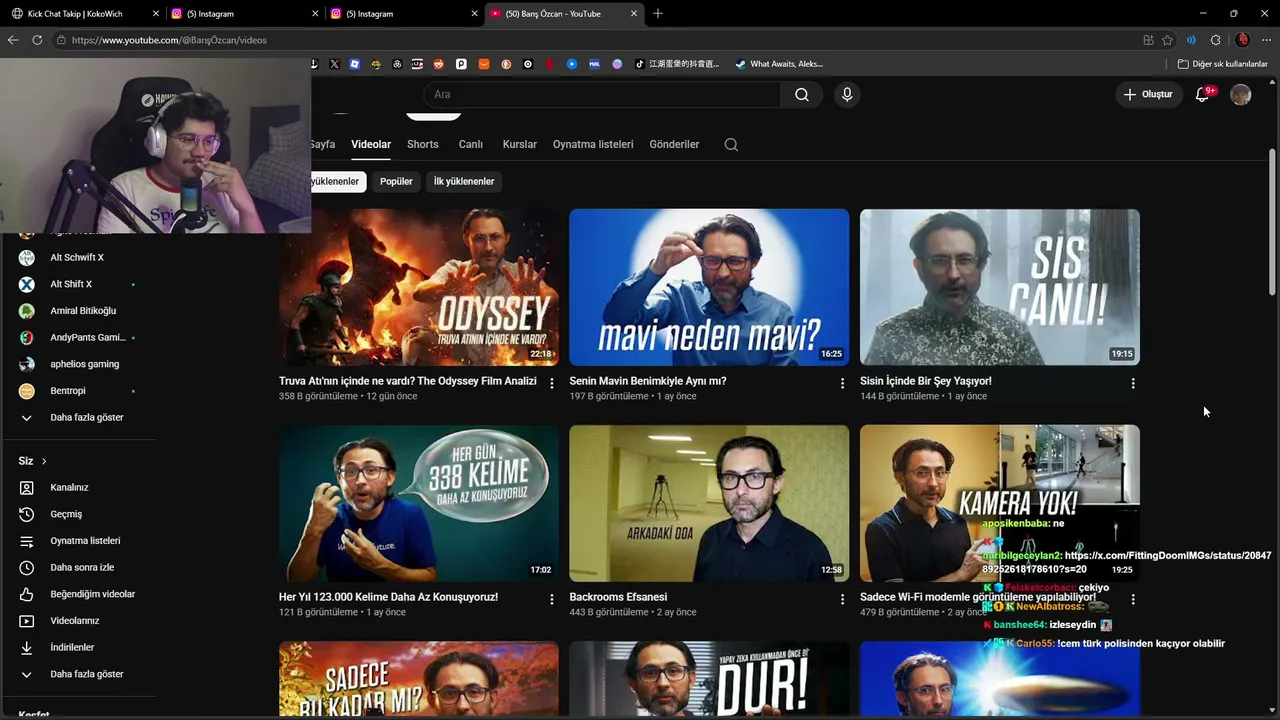Add this page to favorites with the star
This screenshot has width=1280, height=720.
pyautogui.click(x=1167, y=40)
